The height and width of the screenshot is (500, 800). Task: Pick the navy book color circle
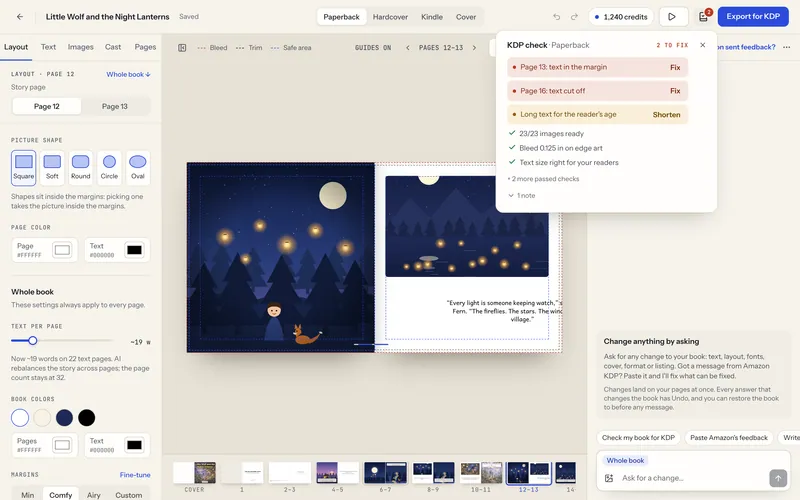click(64, 418)
